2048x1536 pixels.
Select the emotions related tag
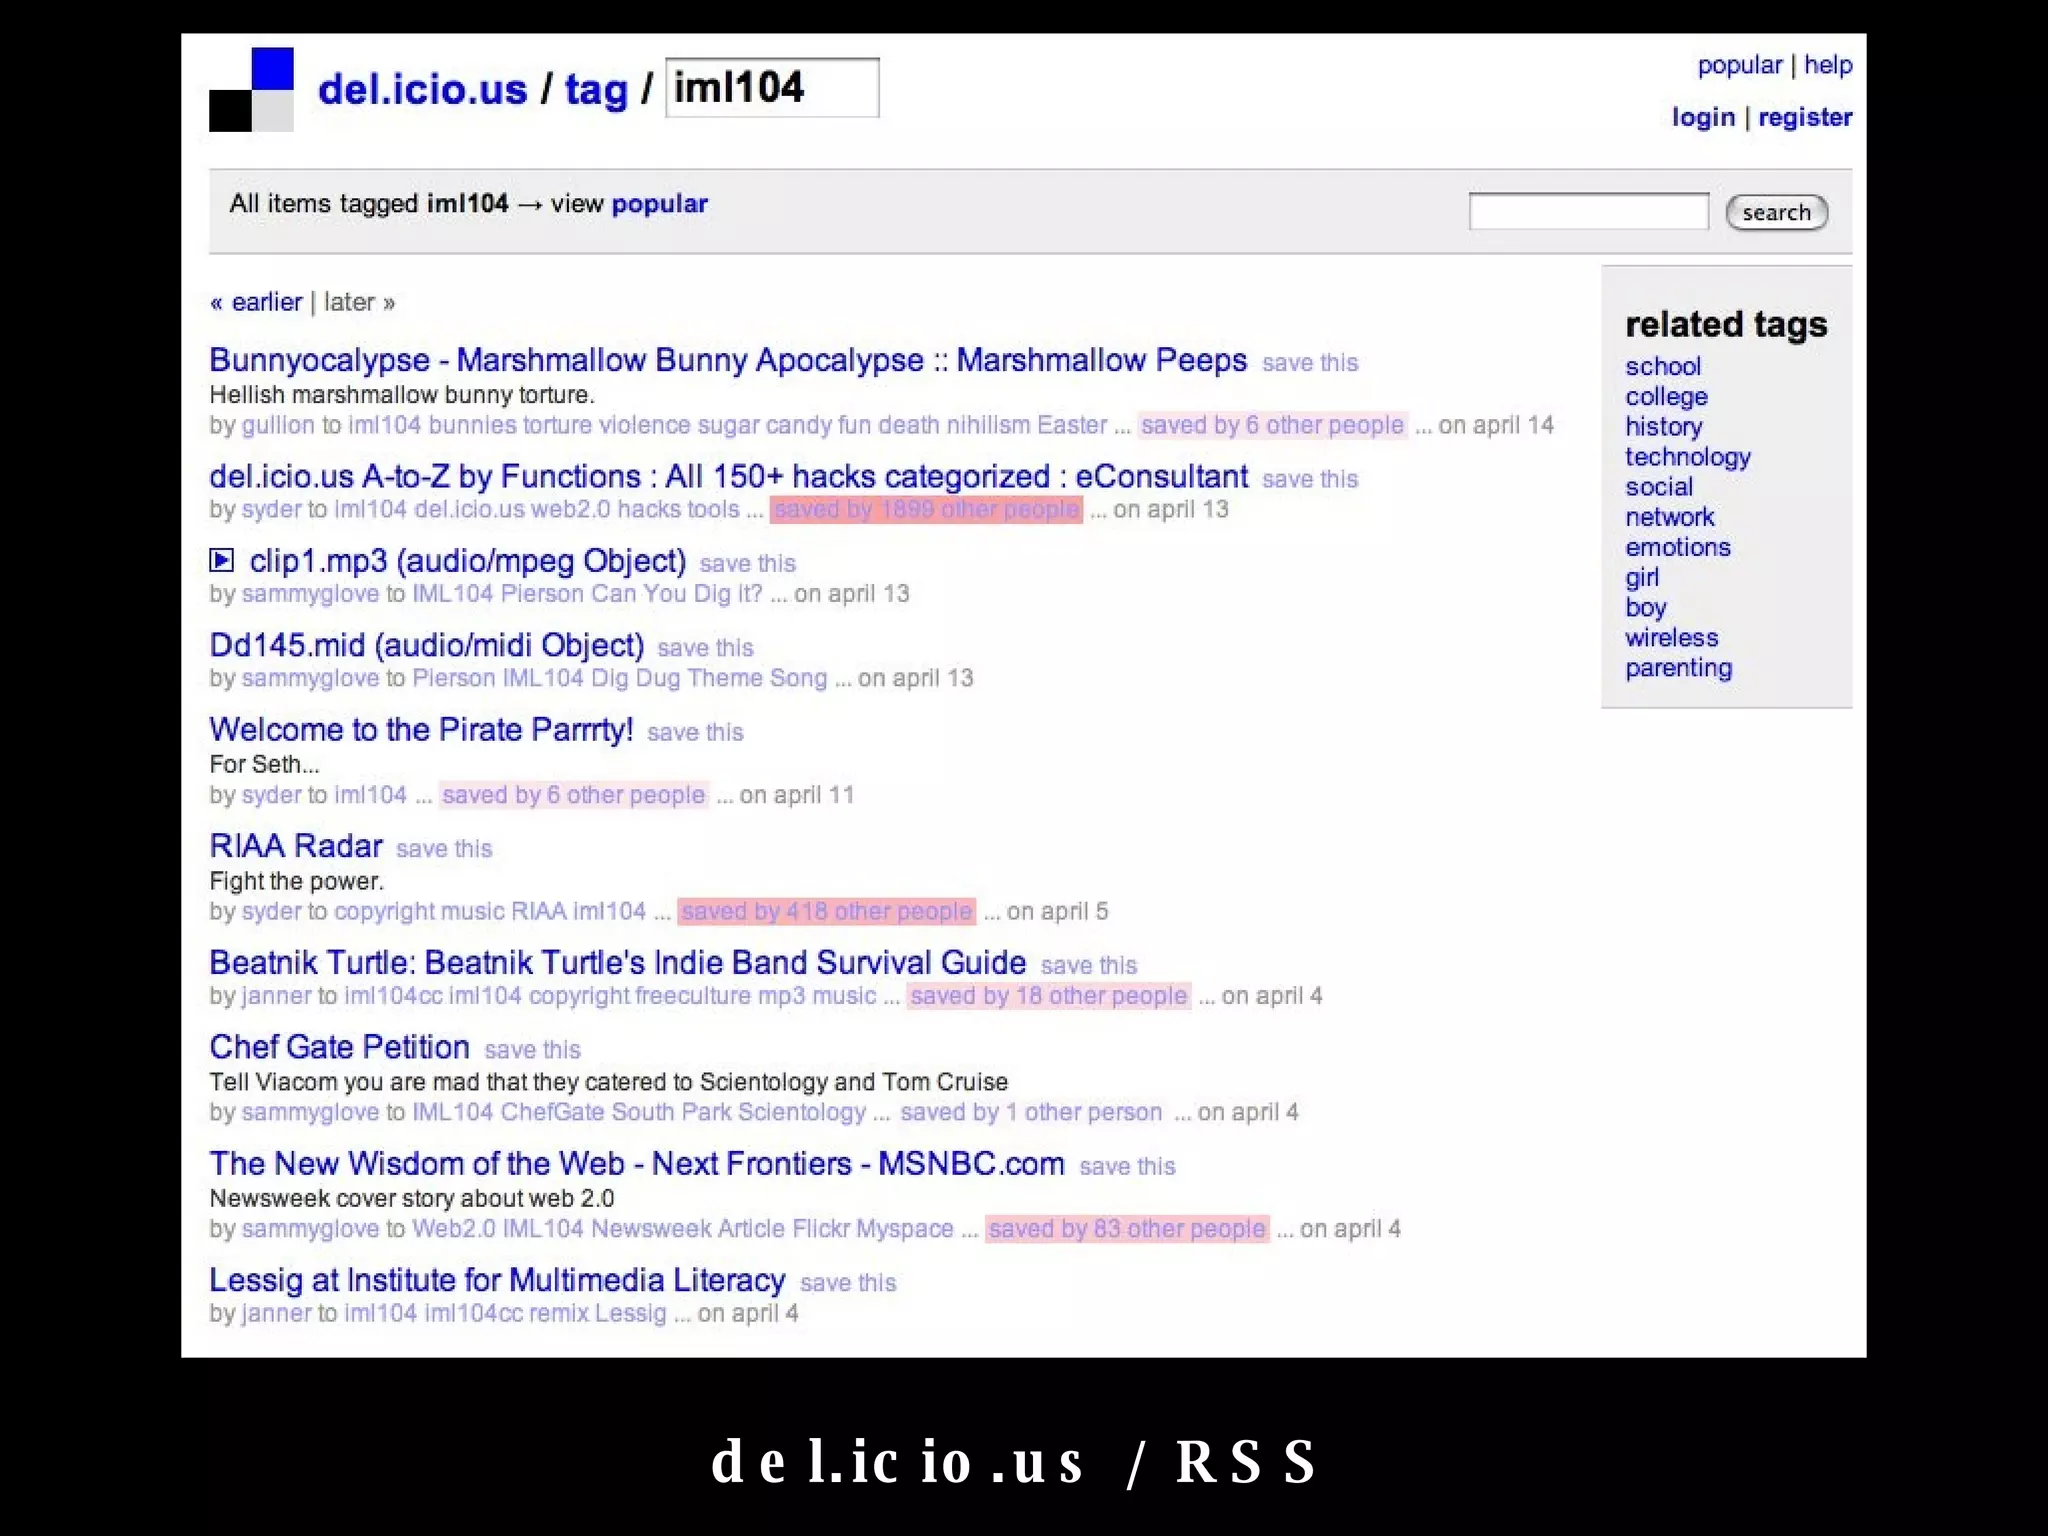[1678, 547]
